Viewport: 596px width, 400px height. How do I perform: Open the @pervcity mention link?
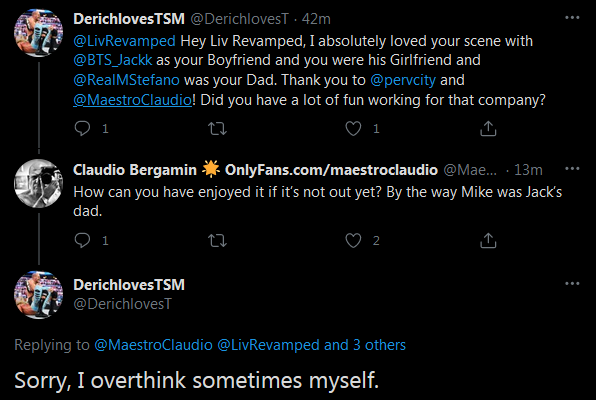(x=403, y=80)
